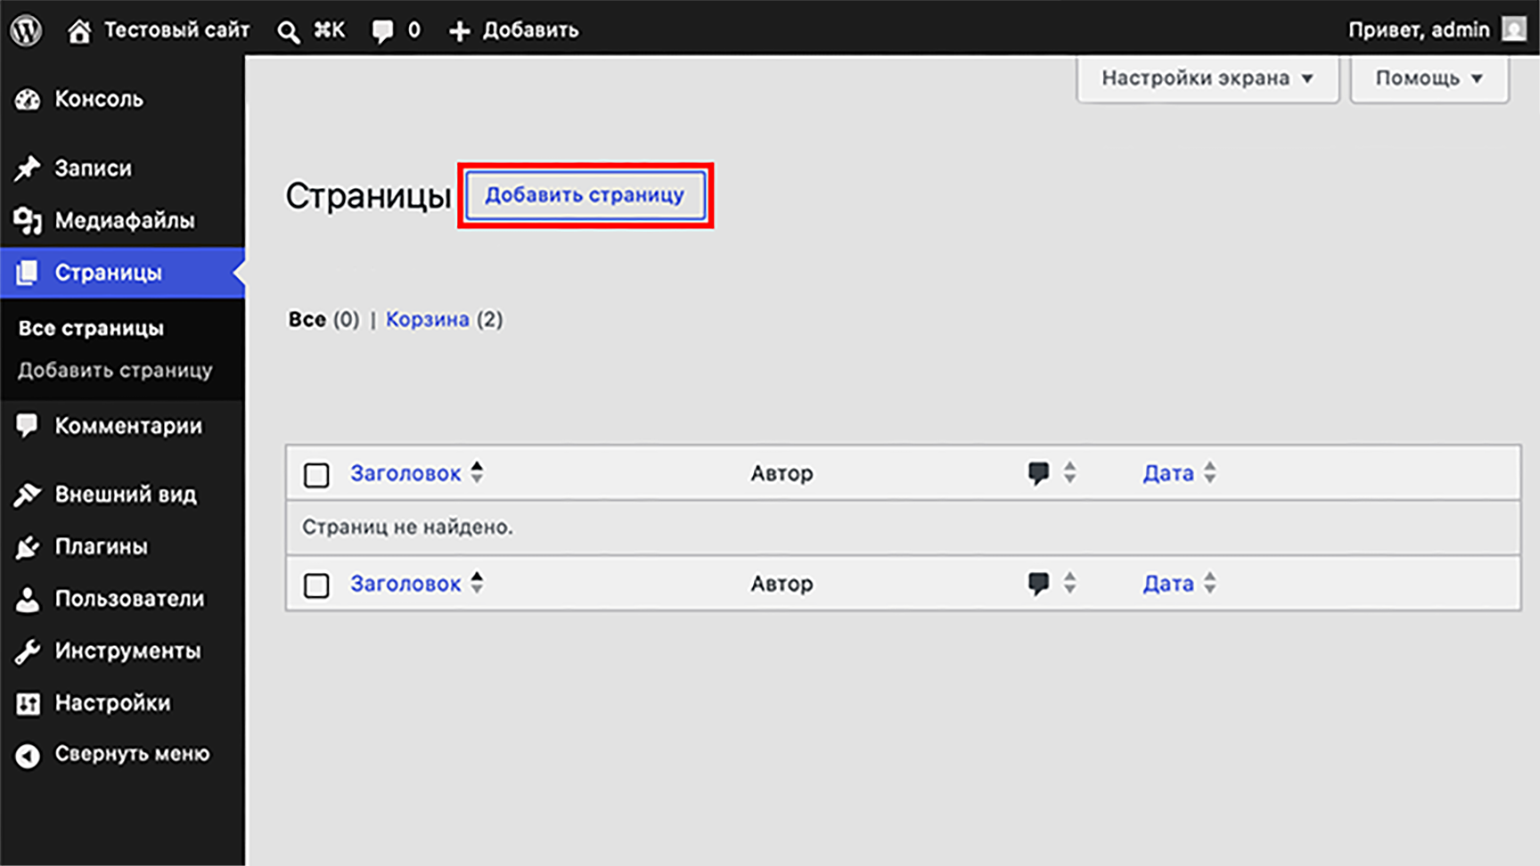The height and width of the screenshot is (866, 1540).
Task: Click the Плагины plug icon
Action: pos(28,547)
